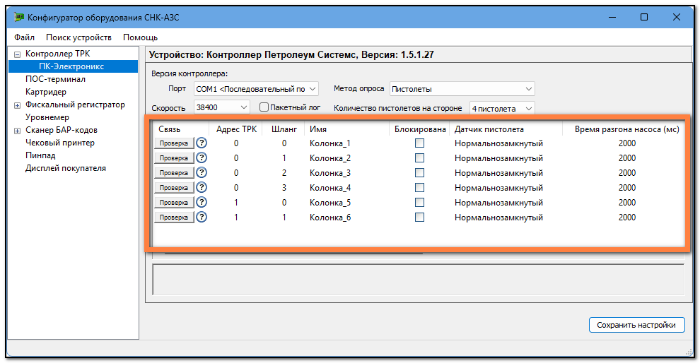Click the help icon for Колонка_2
Screen dimensions: 700x363
click(202, 158)
